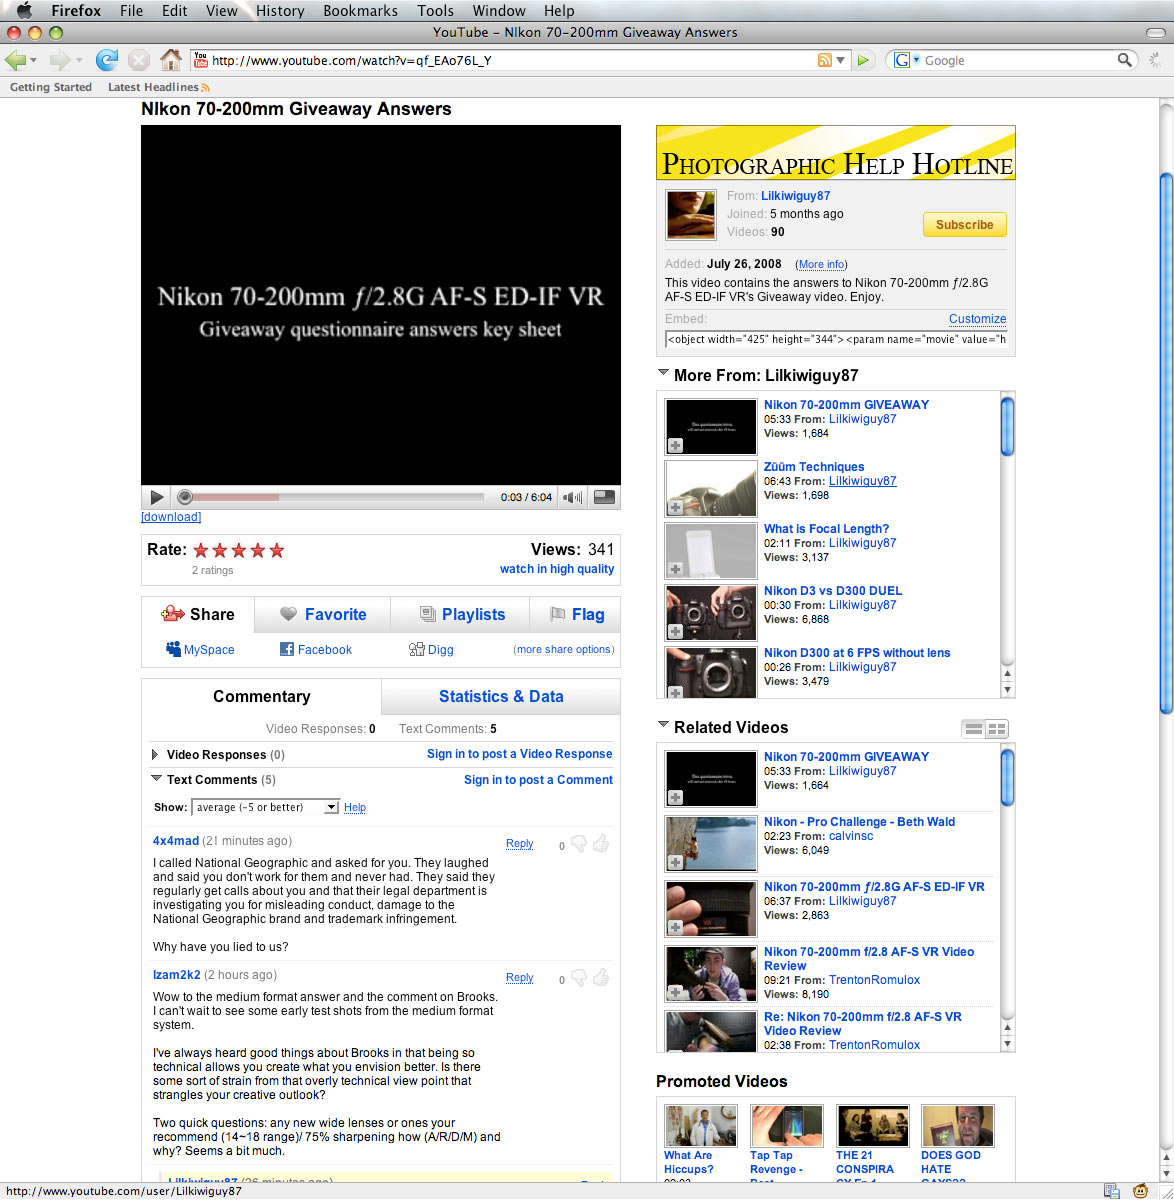Add What is Focal Length to queue plus icon
This screenshot has width=1174, height=1200.
(x=676, y=570)
